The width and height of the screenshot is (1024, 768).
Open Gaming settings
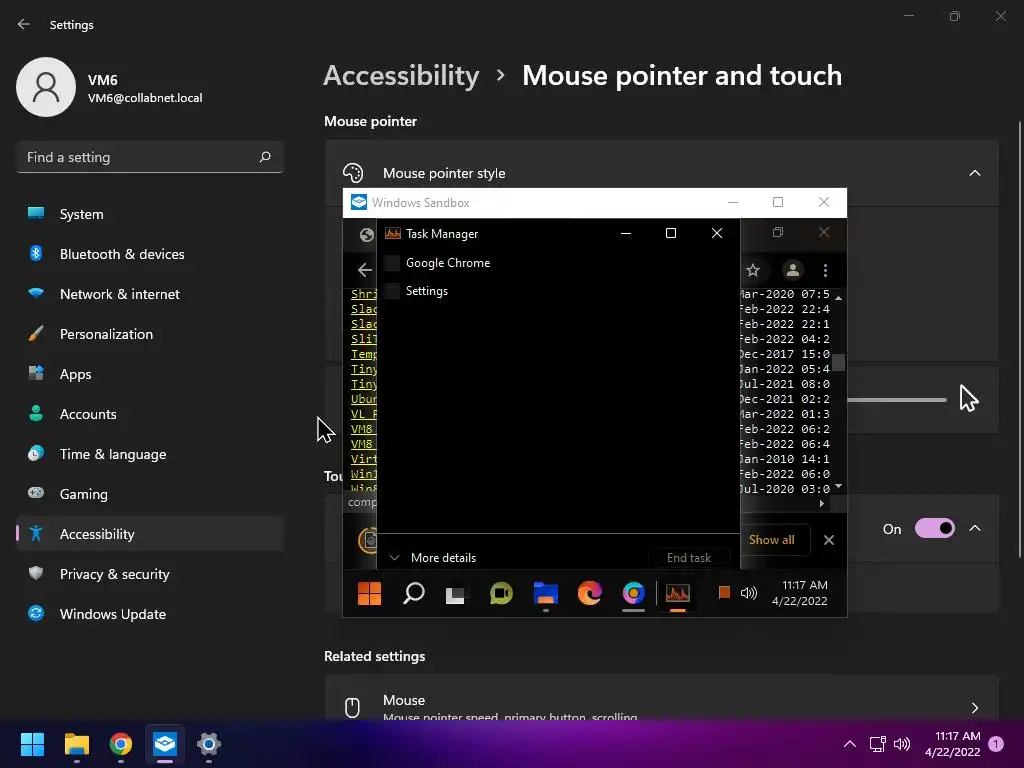pyautogui.click(x=150, y=494)
